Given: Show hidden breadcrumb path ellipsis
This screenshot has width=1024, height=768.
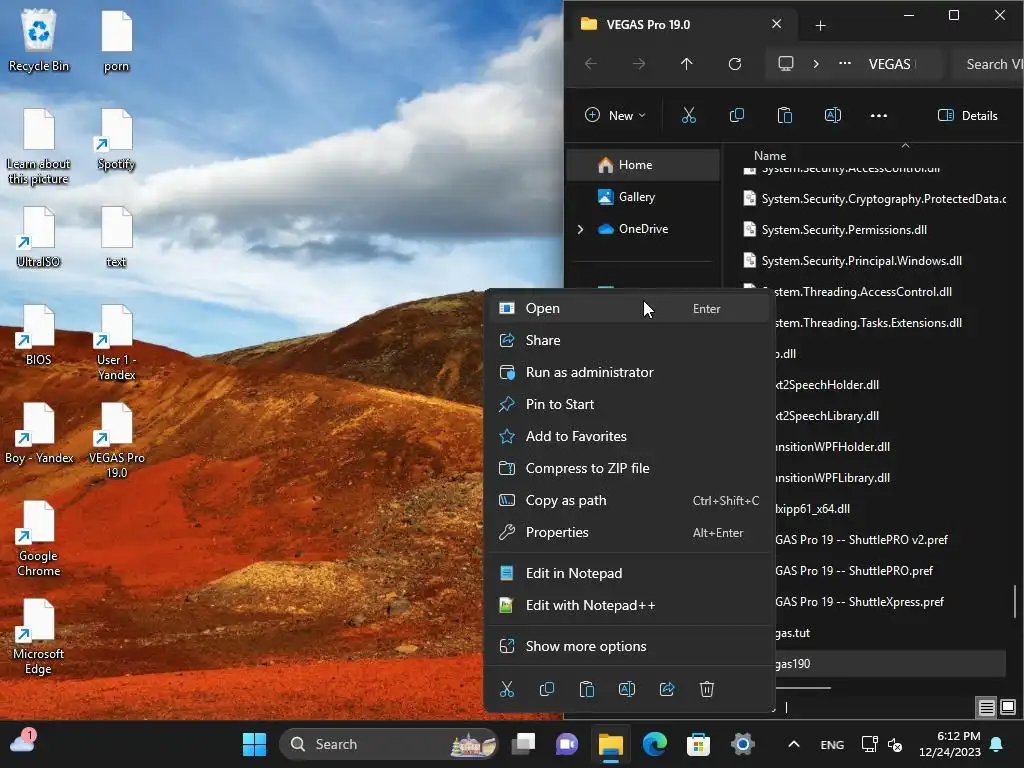Looking at the screenshot, I should 844,63.
